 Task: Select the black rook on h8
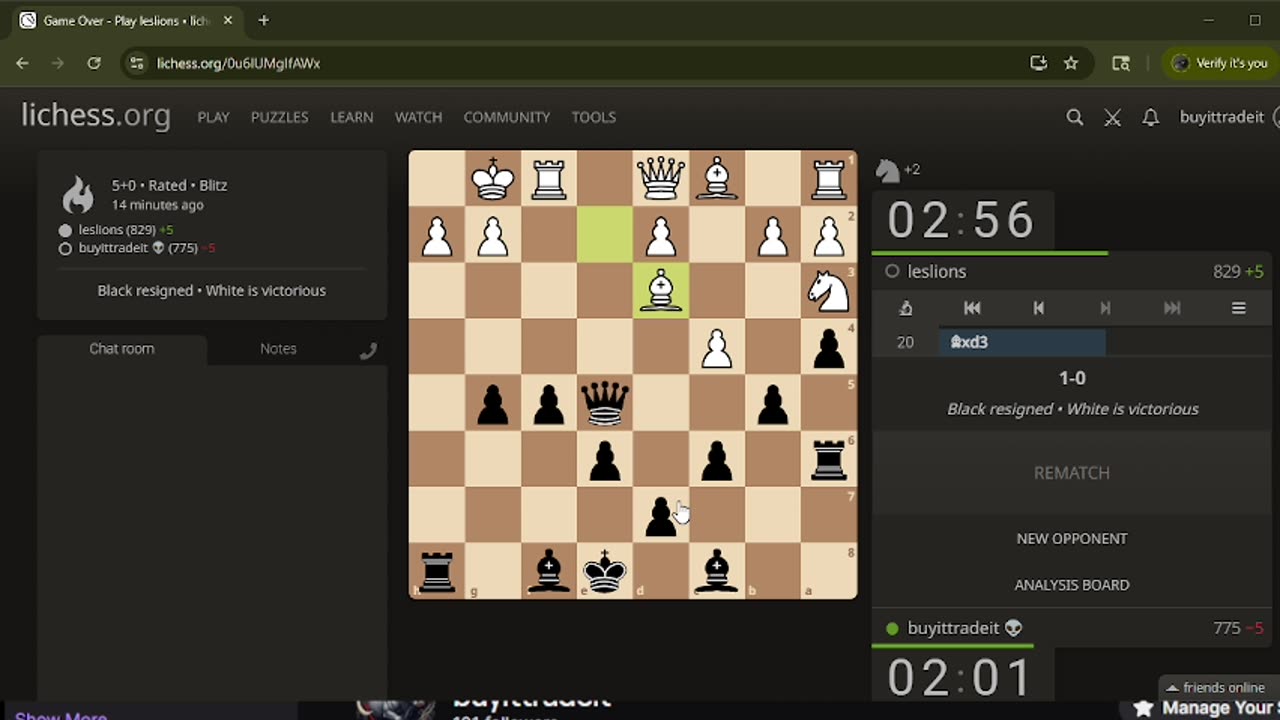point(437,571)
